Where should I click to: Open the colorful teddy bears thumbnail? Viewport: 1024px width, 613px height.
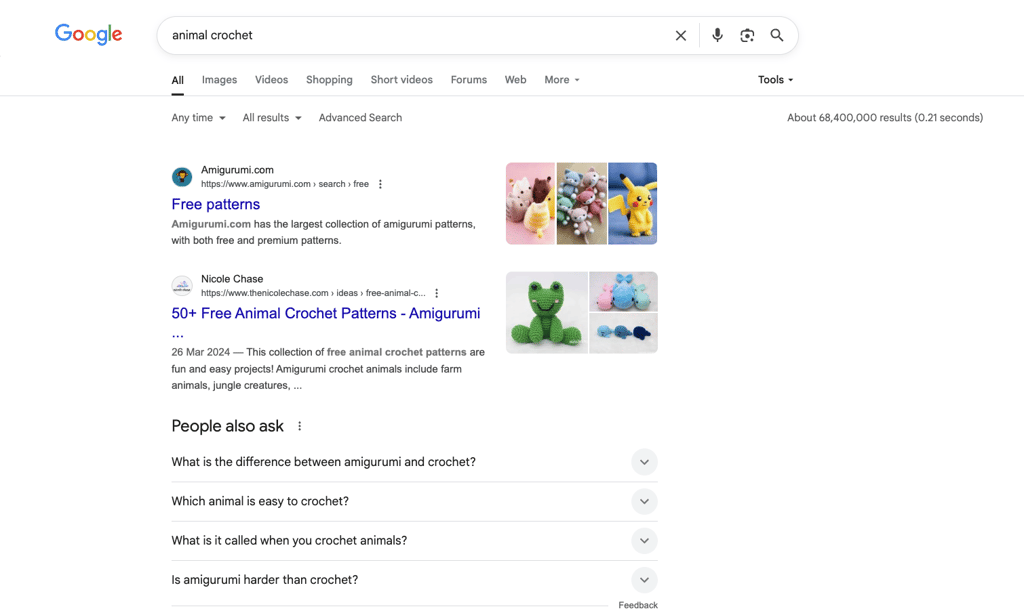pyautogui.click(x=582, y=204)
